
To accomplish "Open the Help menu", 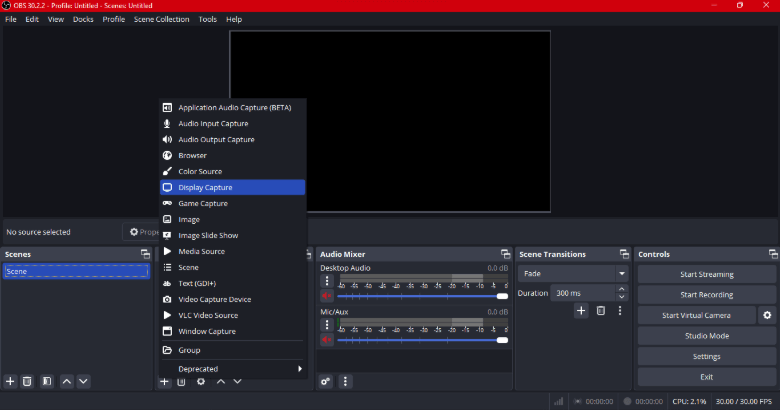I will coord(234,19).
